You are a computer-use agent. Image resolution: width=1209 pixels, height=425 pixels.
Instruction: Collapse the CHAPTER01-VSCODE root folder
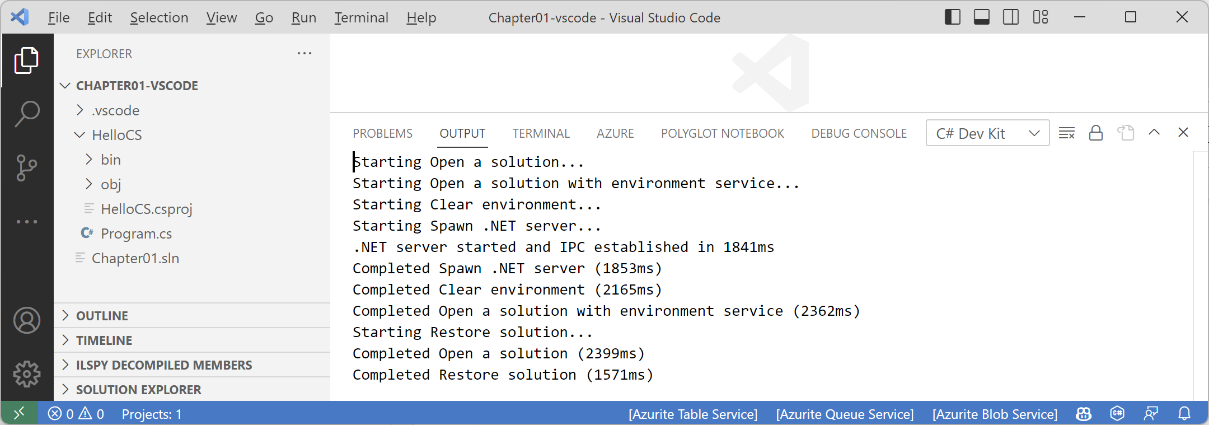click(x=192, y=86)
